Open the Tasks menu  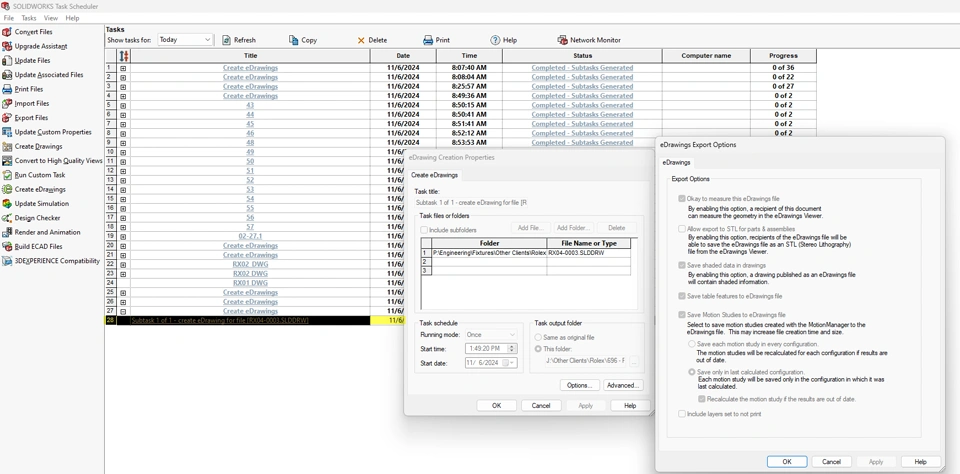pyautogui.click(x=29, y=18)
